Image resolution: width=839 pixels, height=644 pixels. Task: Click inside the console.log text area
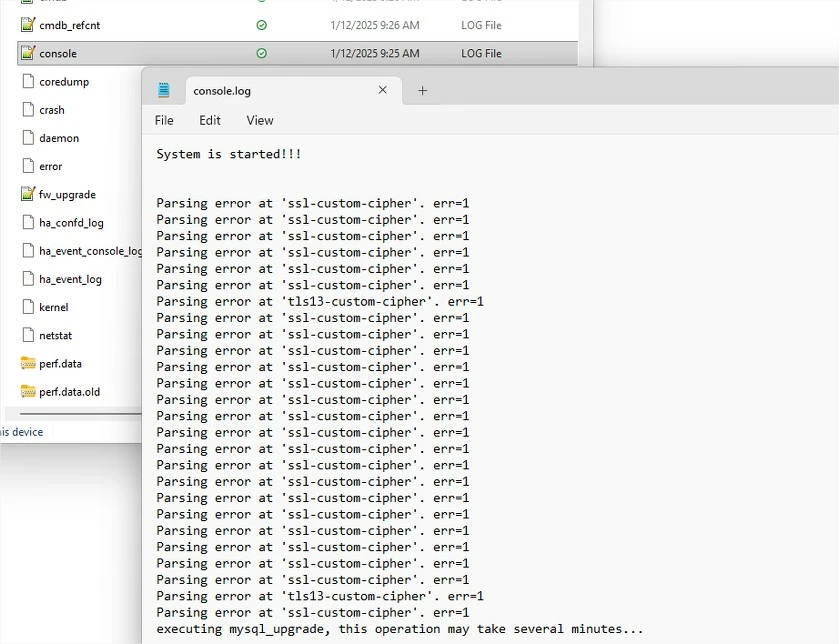[x=490, y=389]
